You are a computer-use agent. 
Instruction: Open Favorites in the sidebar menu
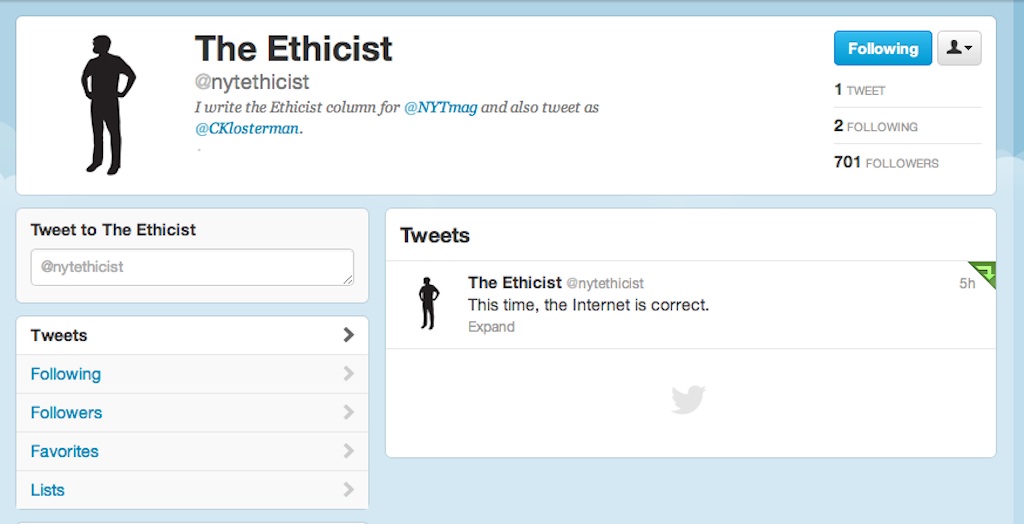(x=65, y=451)
